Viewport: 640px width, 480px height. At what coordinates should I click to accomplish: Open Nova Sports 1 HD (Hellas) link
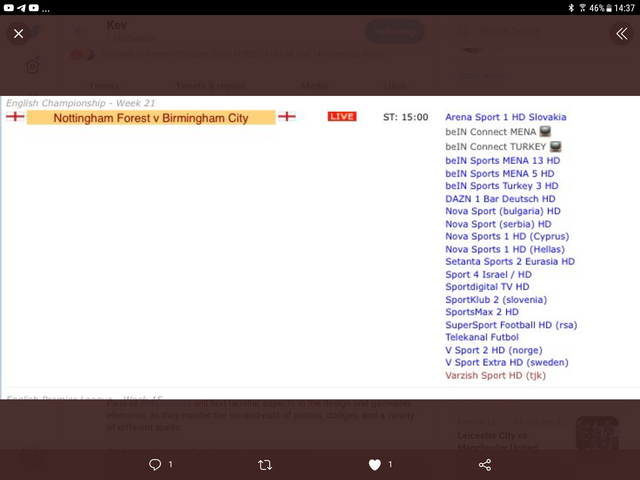click(505, 249)
